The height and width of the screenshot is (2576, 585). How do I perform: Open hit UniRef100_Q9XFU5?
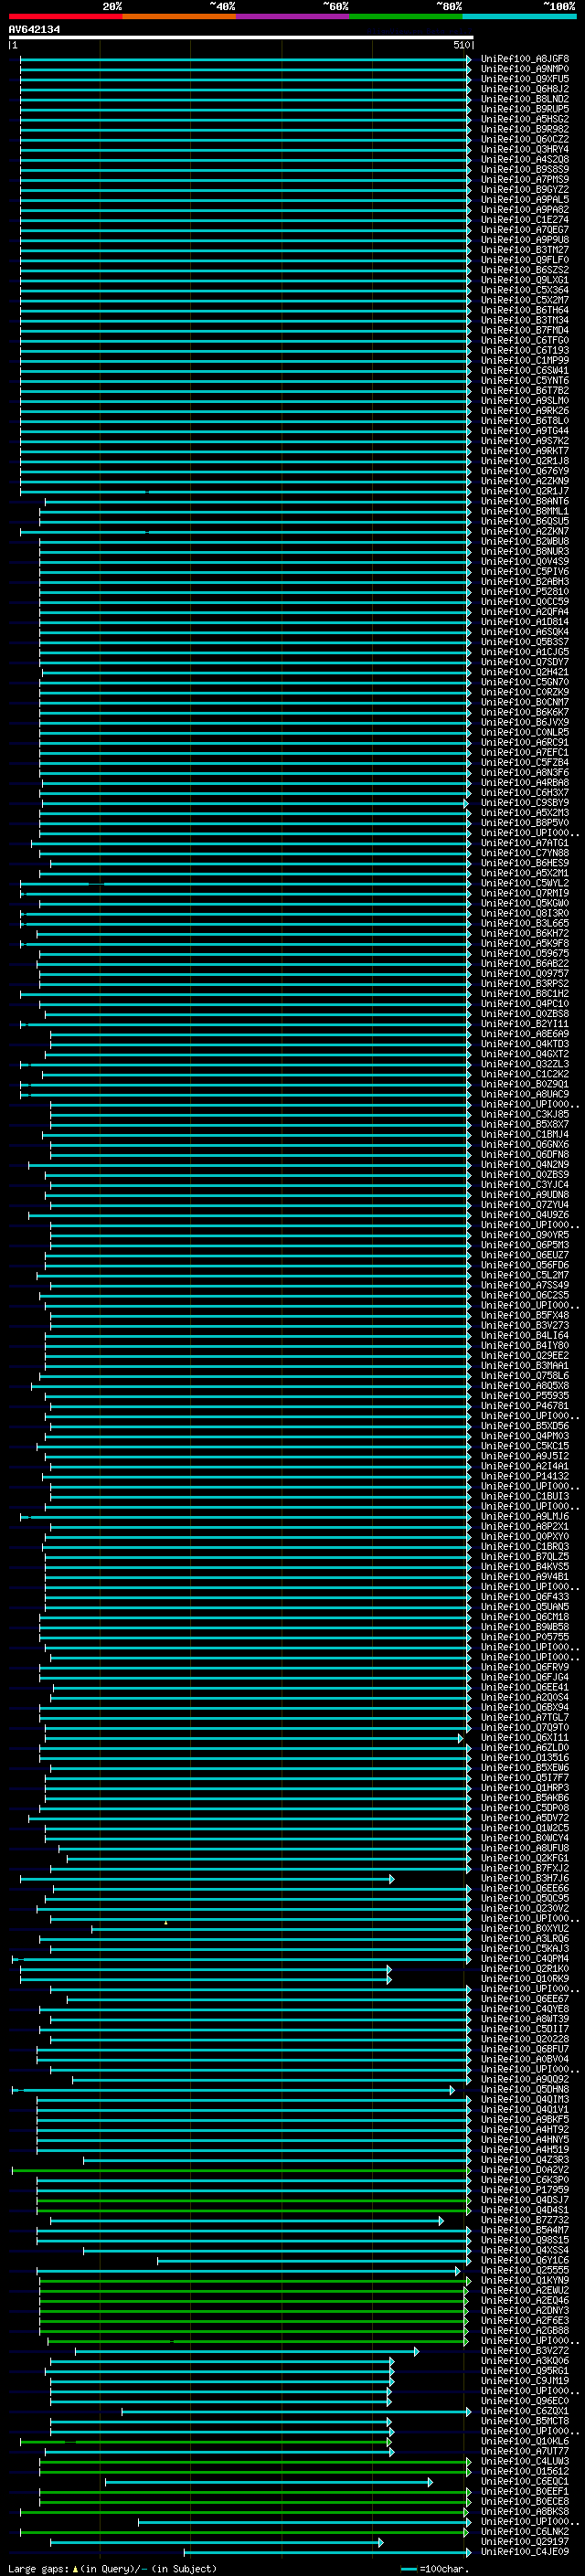(524, 79)
